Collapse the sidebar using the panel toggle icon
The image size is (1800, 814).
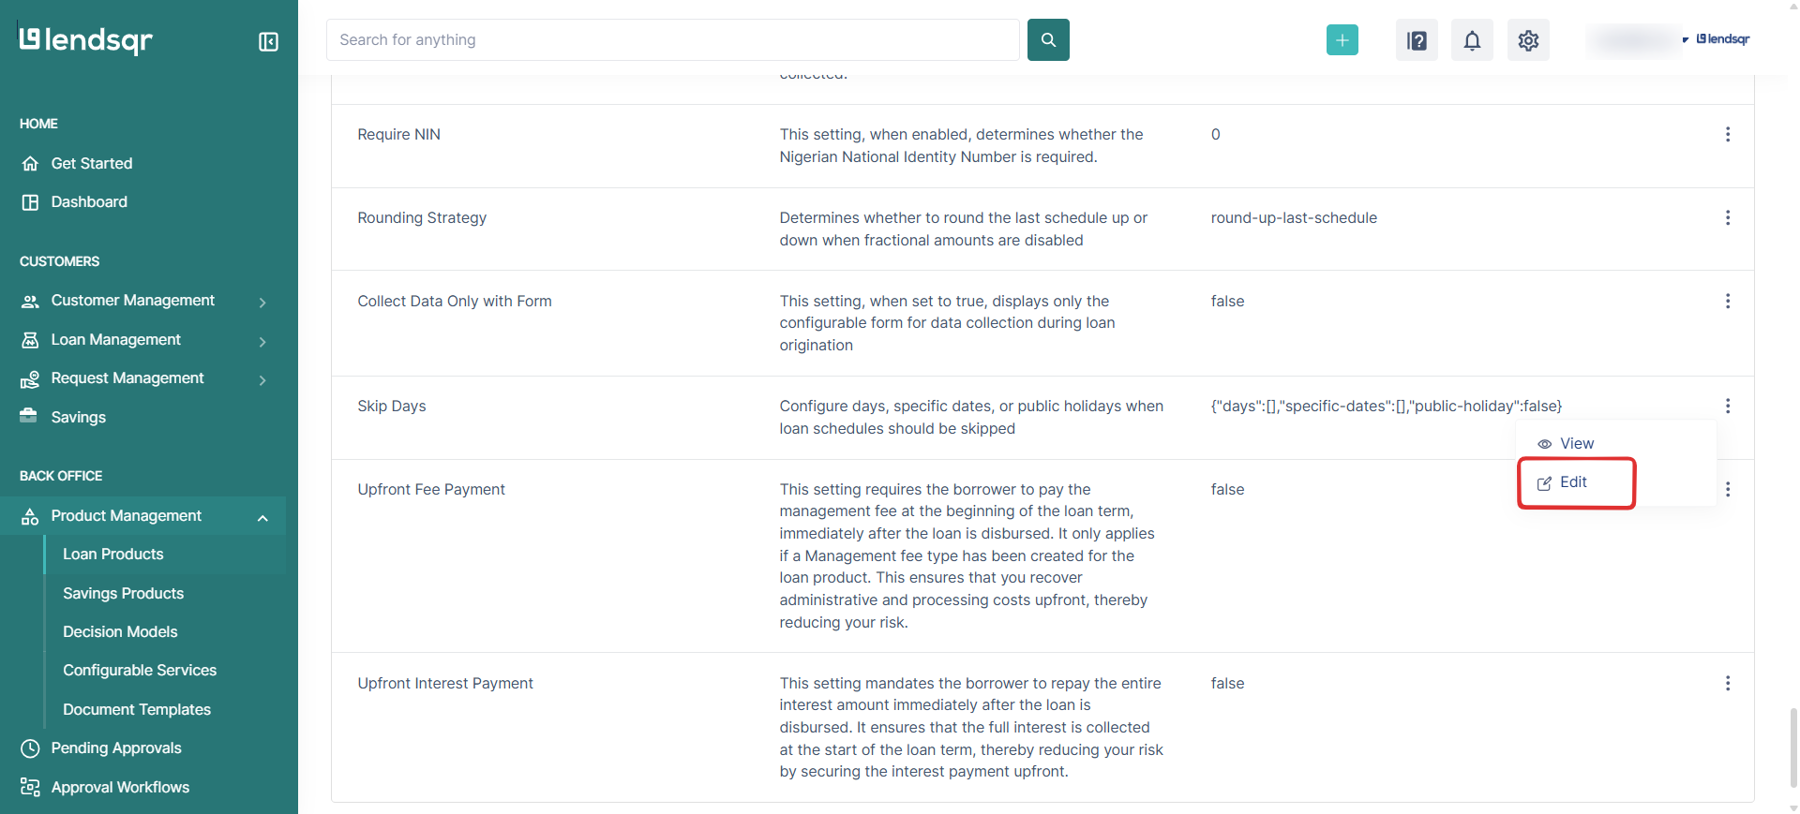(x=268, y=41)
